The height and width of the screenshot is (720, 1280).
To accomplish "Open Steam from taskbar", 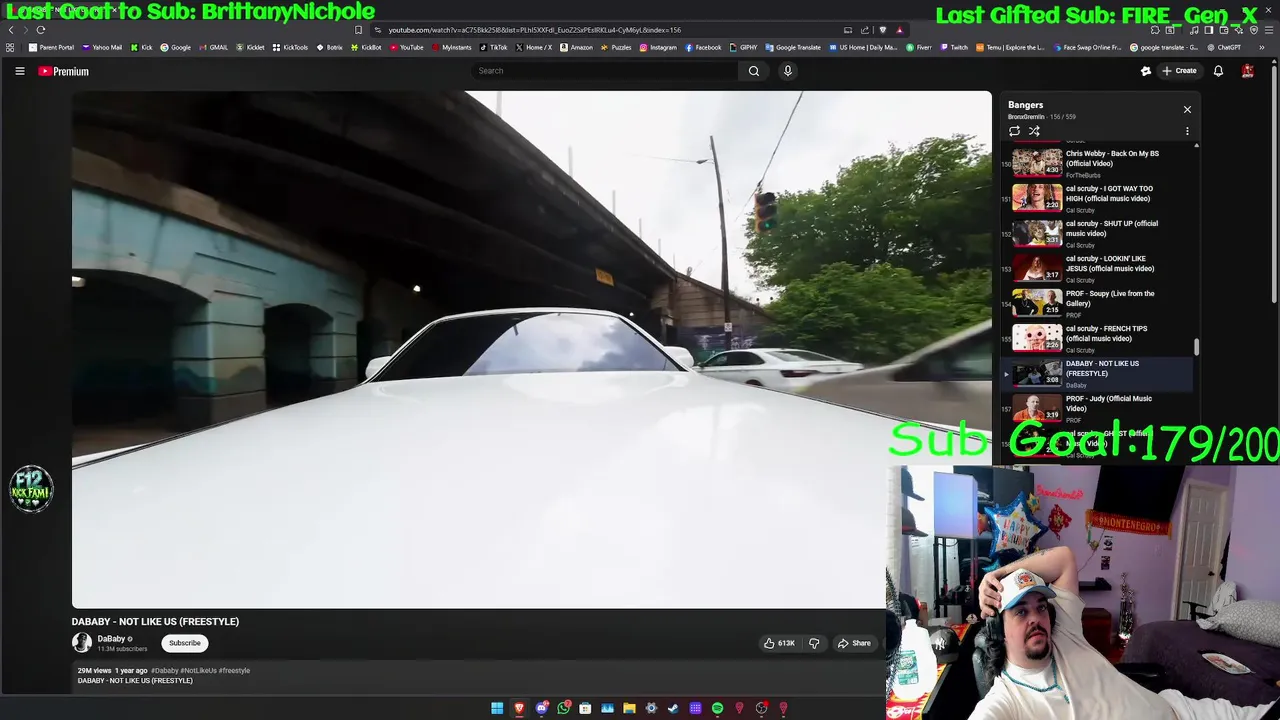I will coord(673,708).
